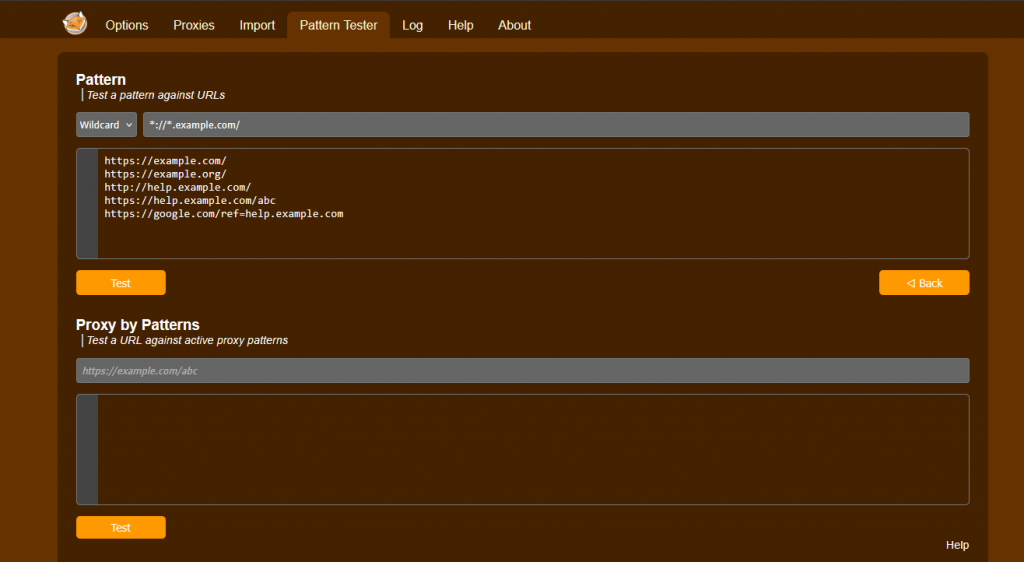Open the Help tab
Screen dimensions: 1024x562
[x=460, y=25]
